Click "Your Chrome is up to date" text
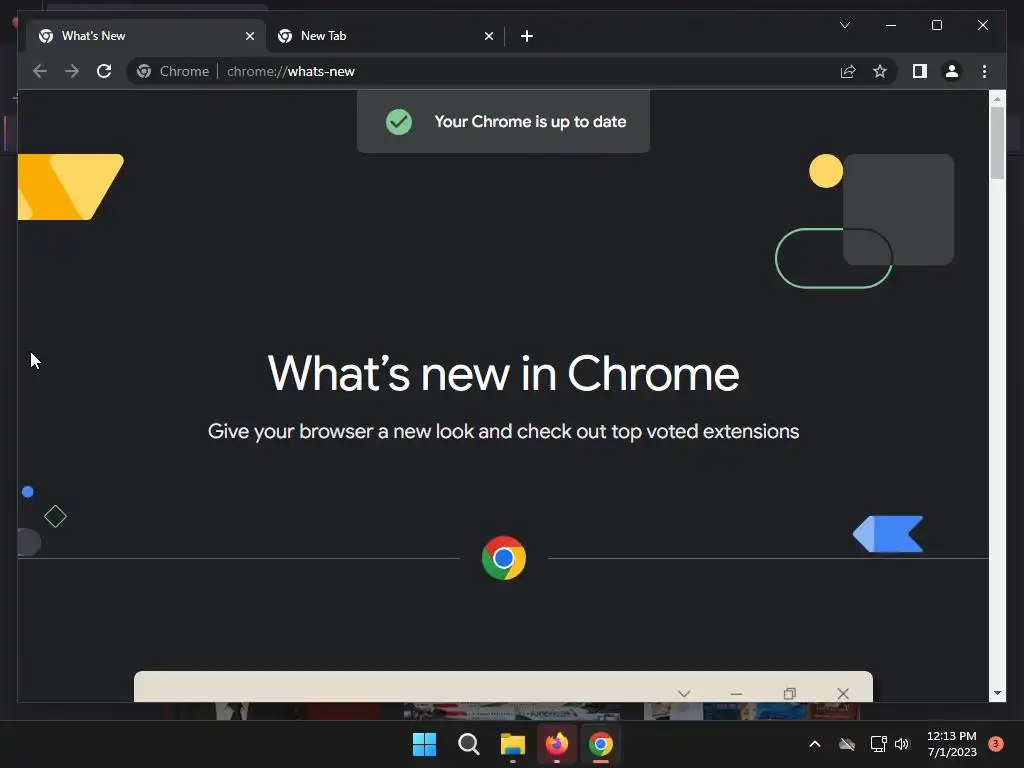The width and height of the screenshot is (1024, 768). 530,121
